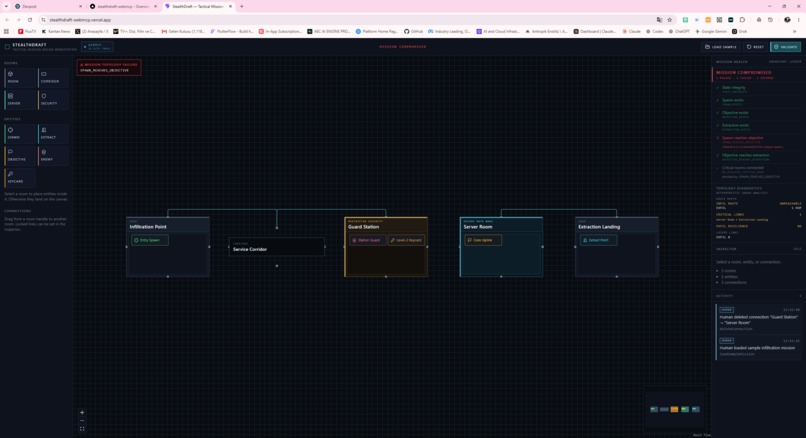The image size is (806, 438).
Task: Click the Extract Point entity chip
Action: coord(598,240)
